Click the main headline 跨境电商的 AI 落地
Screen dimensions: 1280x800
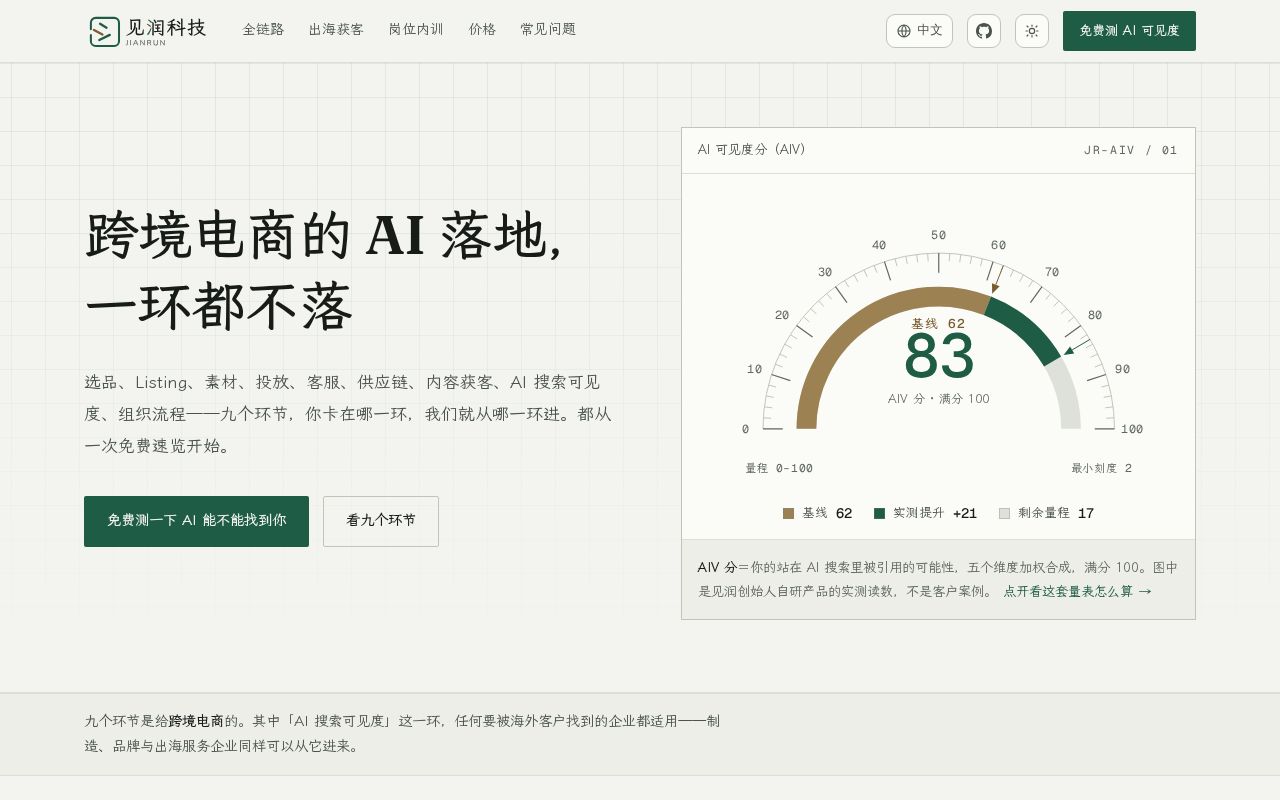pyautogui.click(x=324, y=236)
